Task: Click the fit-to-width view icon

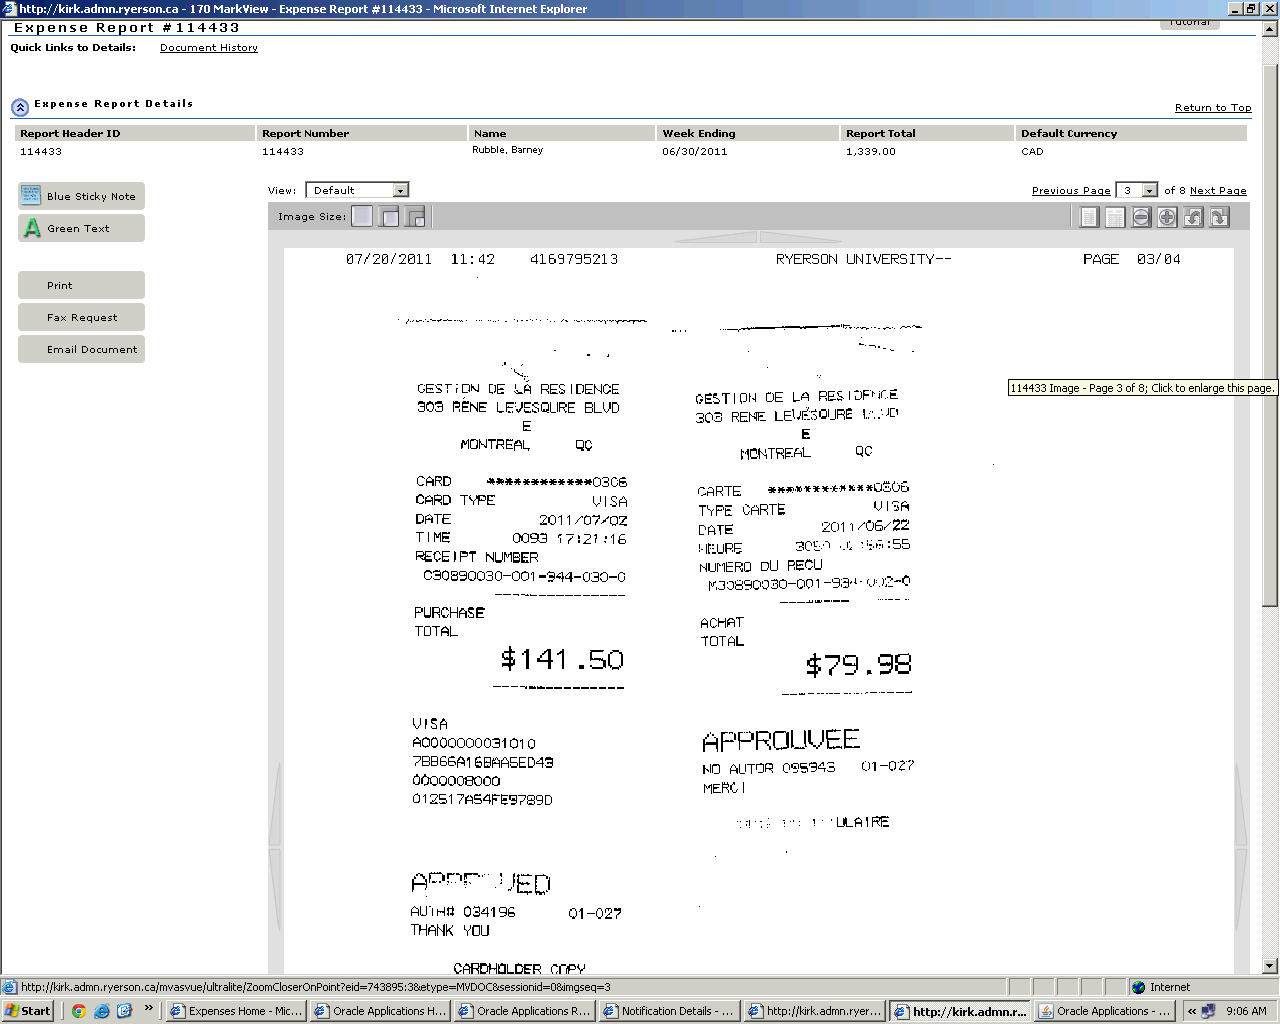Action: pos(1115,217)
